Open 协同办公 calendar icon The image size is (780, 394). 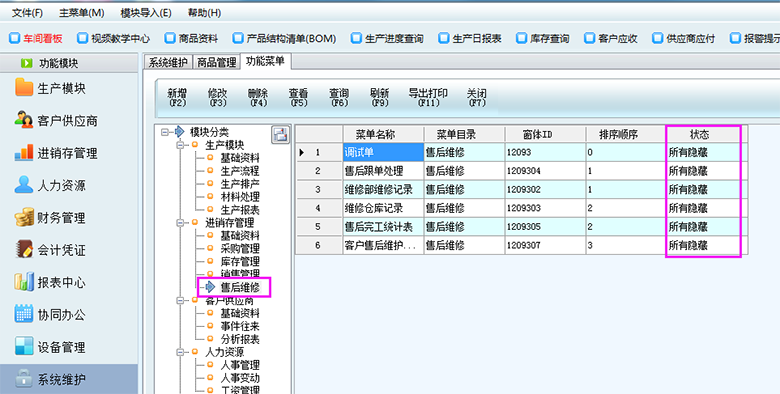pyautogui.click(x=24, y=314)
